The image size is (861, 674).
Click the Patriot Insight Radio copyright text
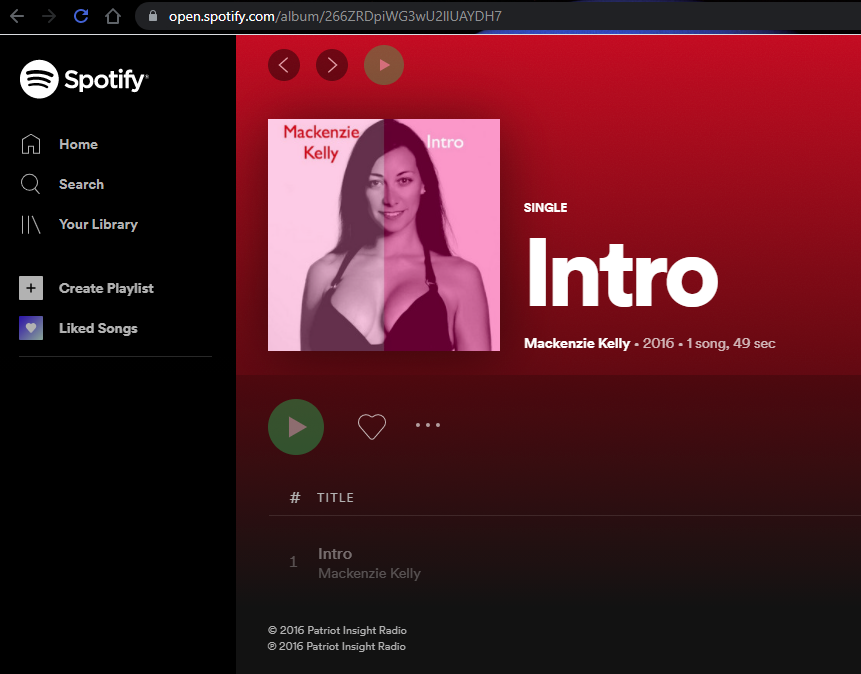pos(337,630)
